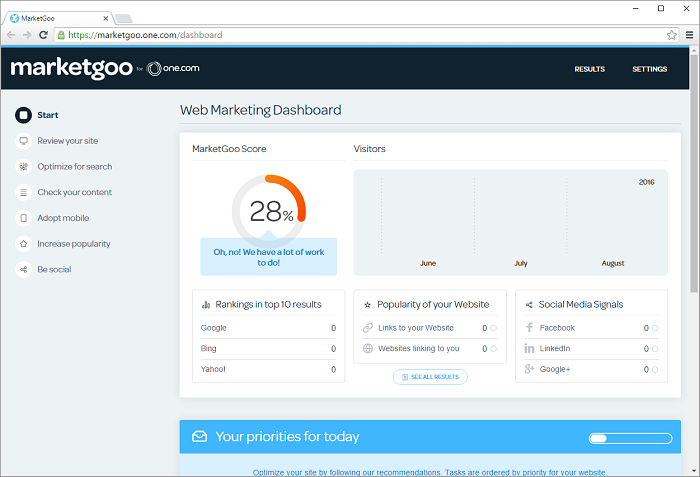Open a new browser tab
Screen dimensions: 700x477
click(x=123, y=18)
